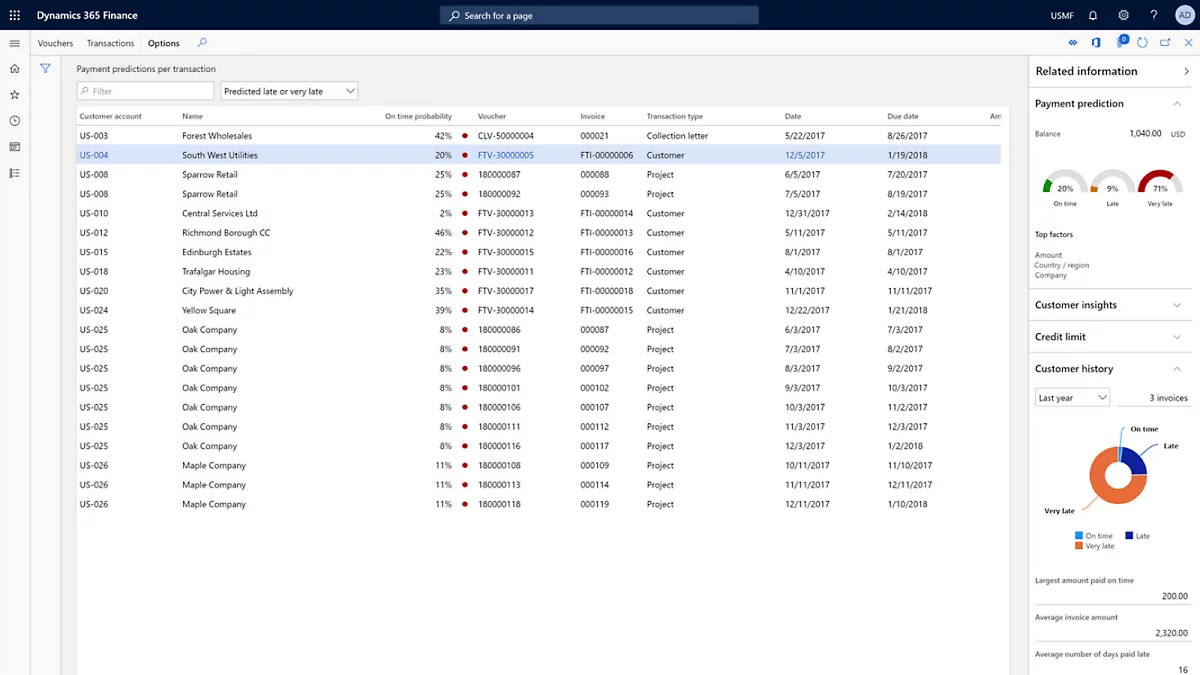This screenshot has height=675, width=1200.
Task: Open Favorites star in sidebar
Action: 14,95
